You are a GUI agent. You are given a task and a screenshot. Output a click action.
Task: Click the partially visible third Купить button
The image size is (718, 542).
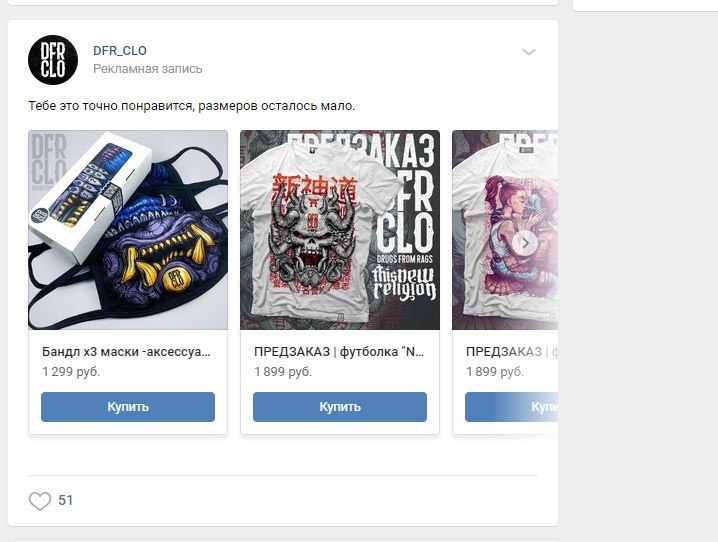511,406
